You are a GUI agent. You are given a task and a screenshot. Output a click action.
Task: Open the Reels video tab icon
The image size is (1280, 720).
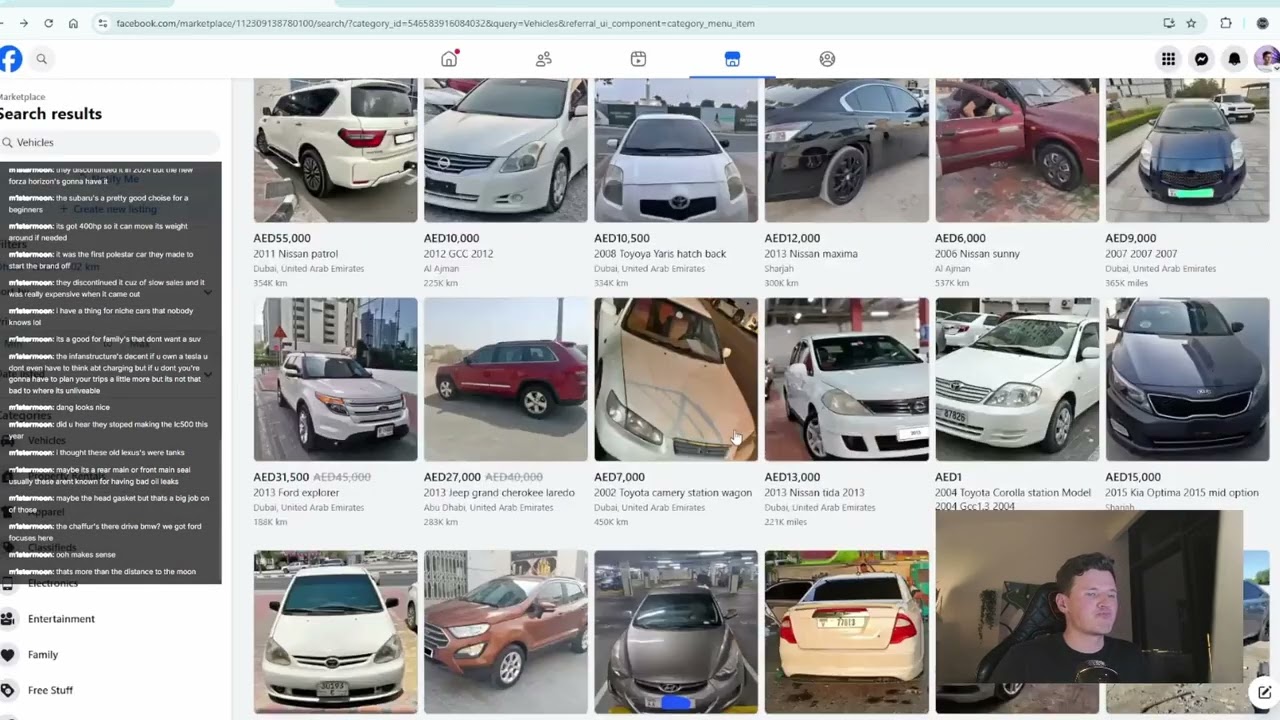click(638, 59)
